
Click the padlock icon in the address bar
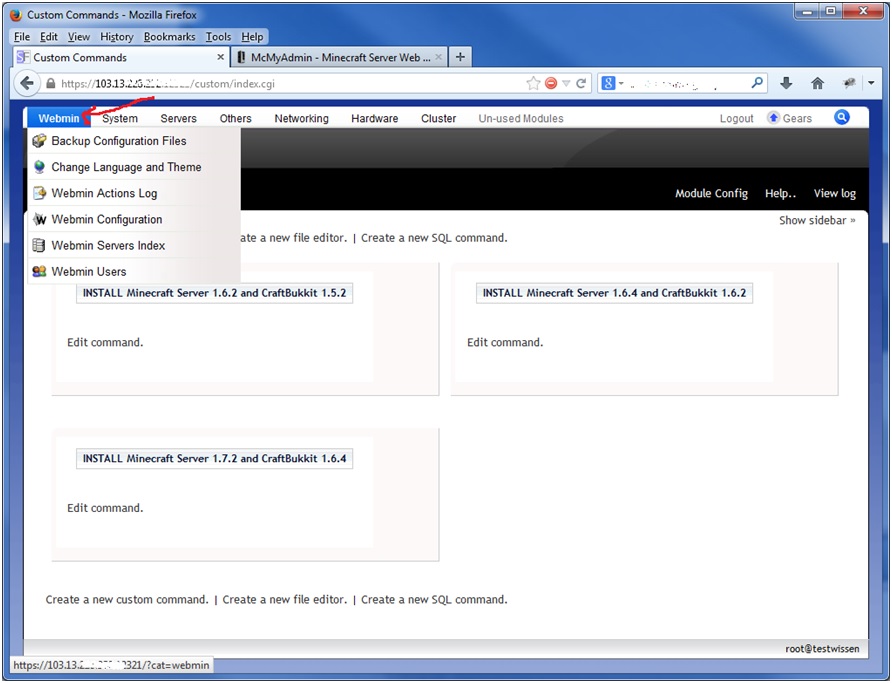[x=51, y=84]
